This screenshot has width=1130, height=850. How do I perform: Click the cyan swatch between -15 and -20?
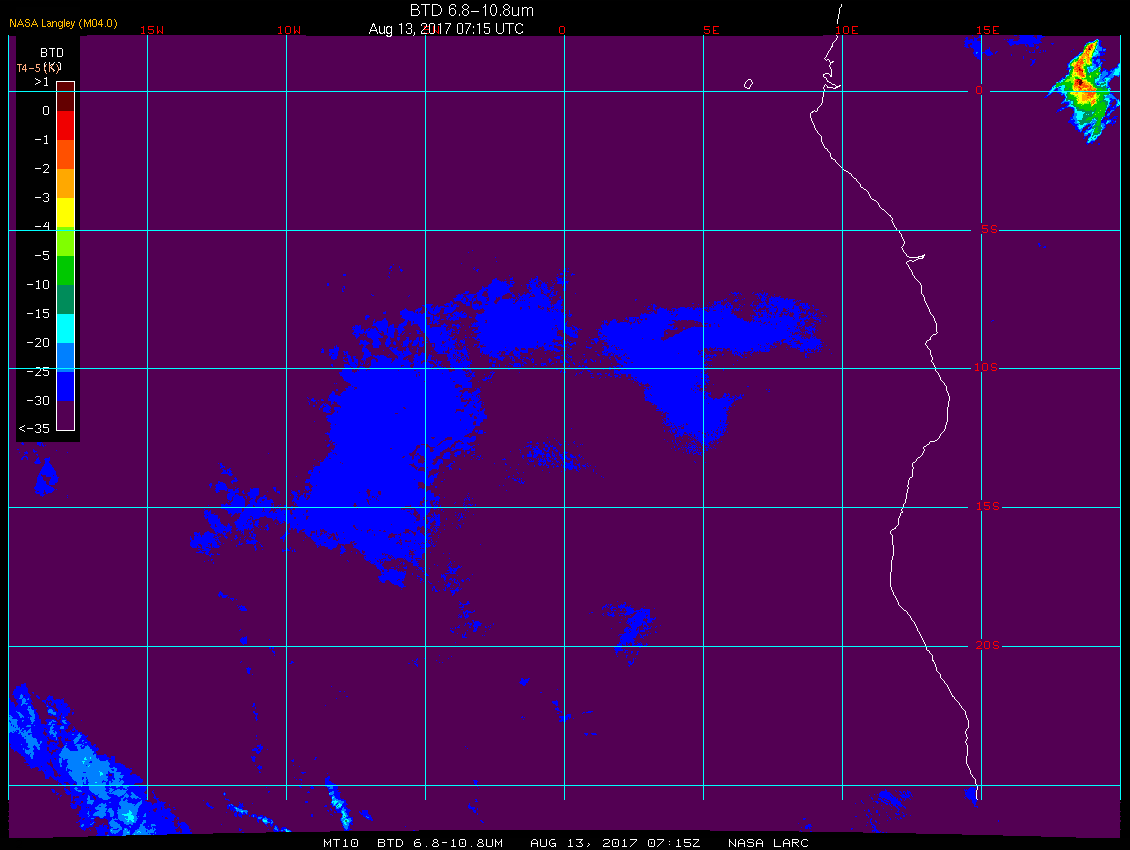coord(66,329)
